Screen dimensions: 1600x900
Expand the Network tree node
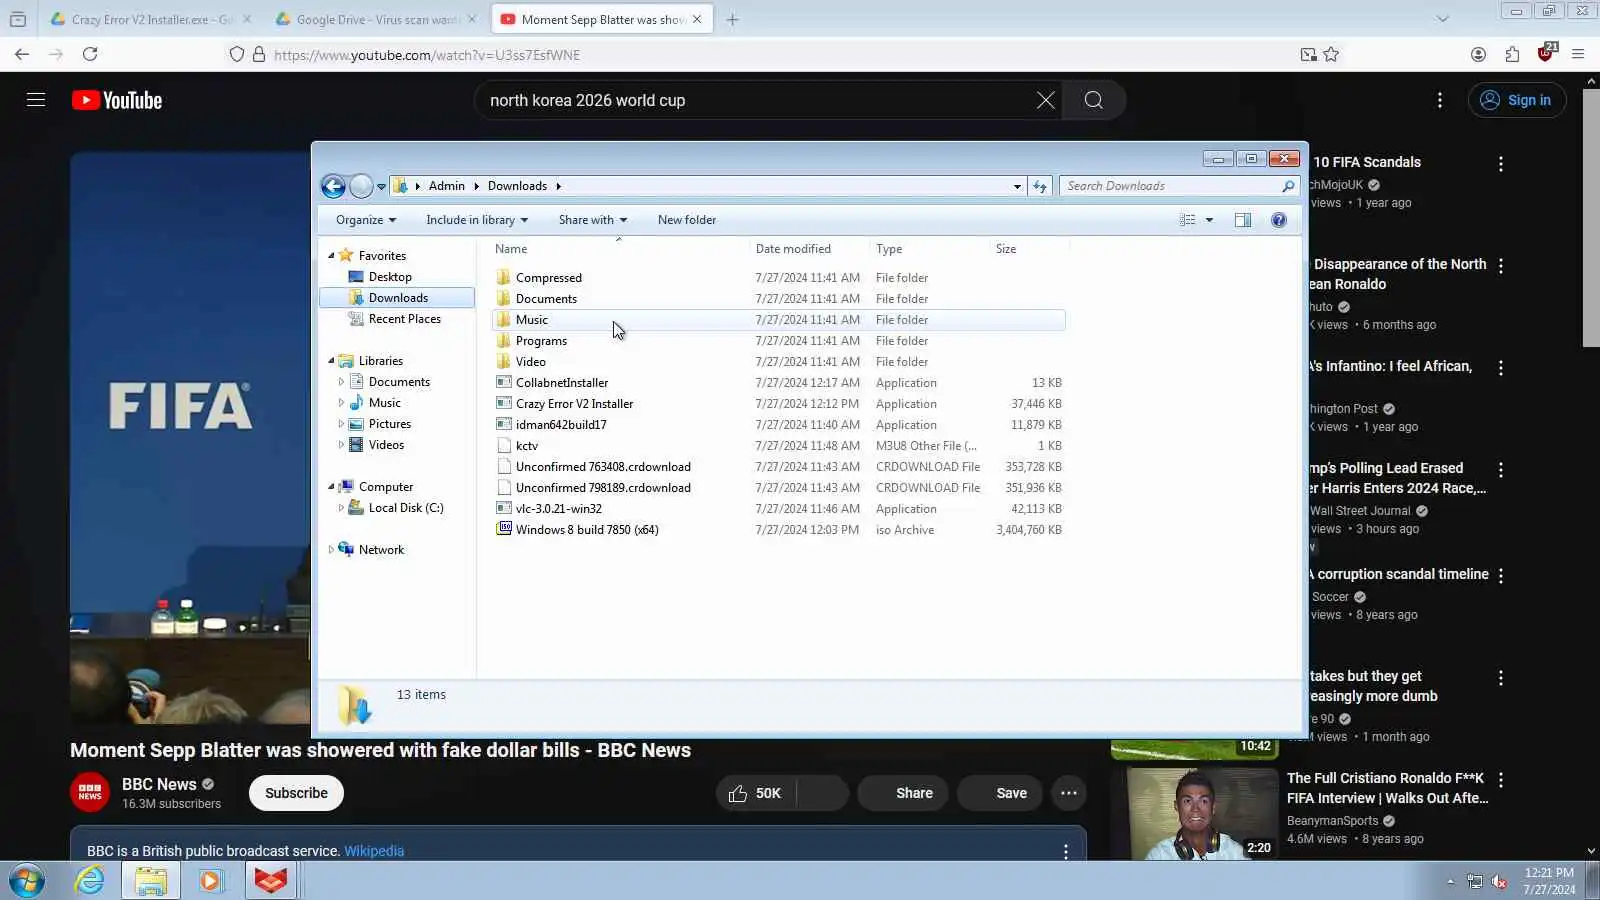pyautogui.click(x=331, y=550)
